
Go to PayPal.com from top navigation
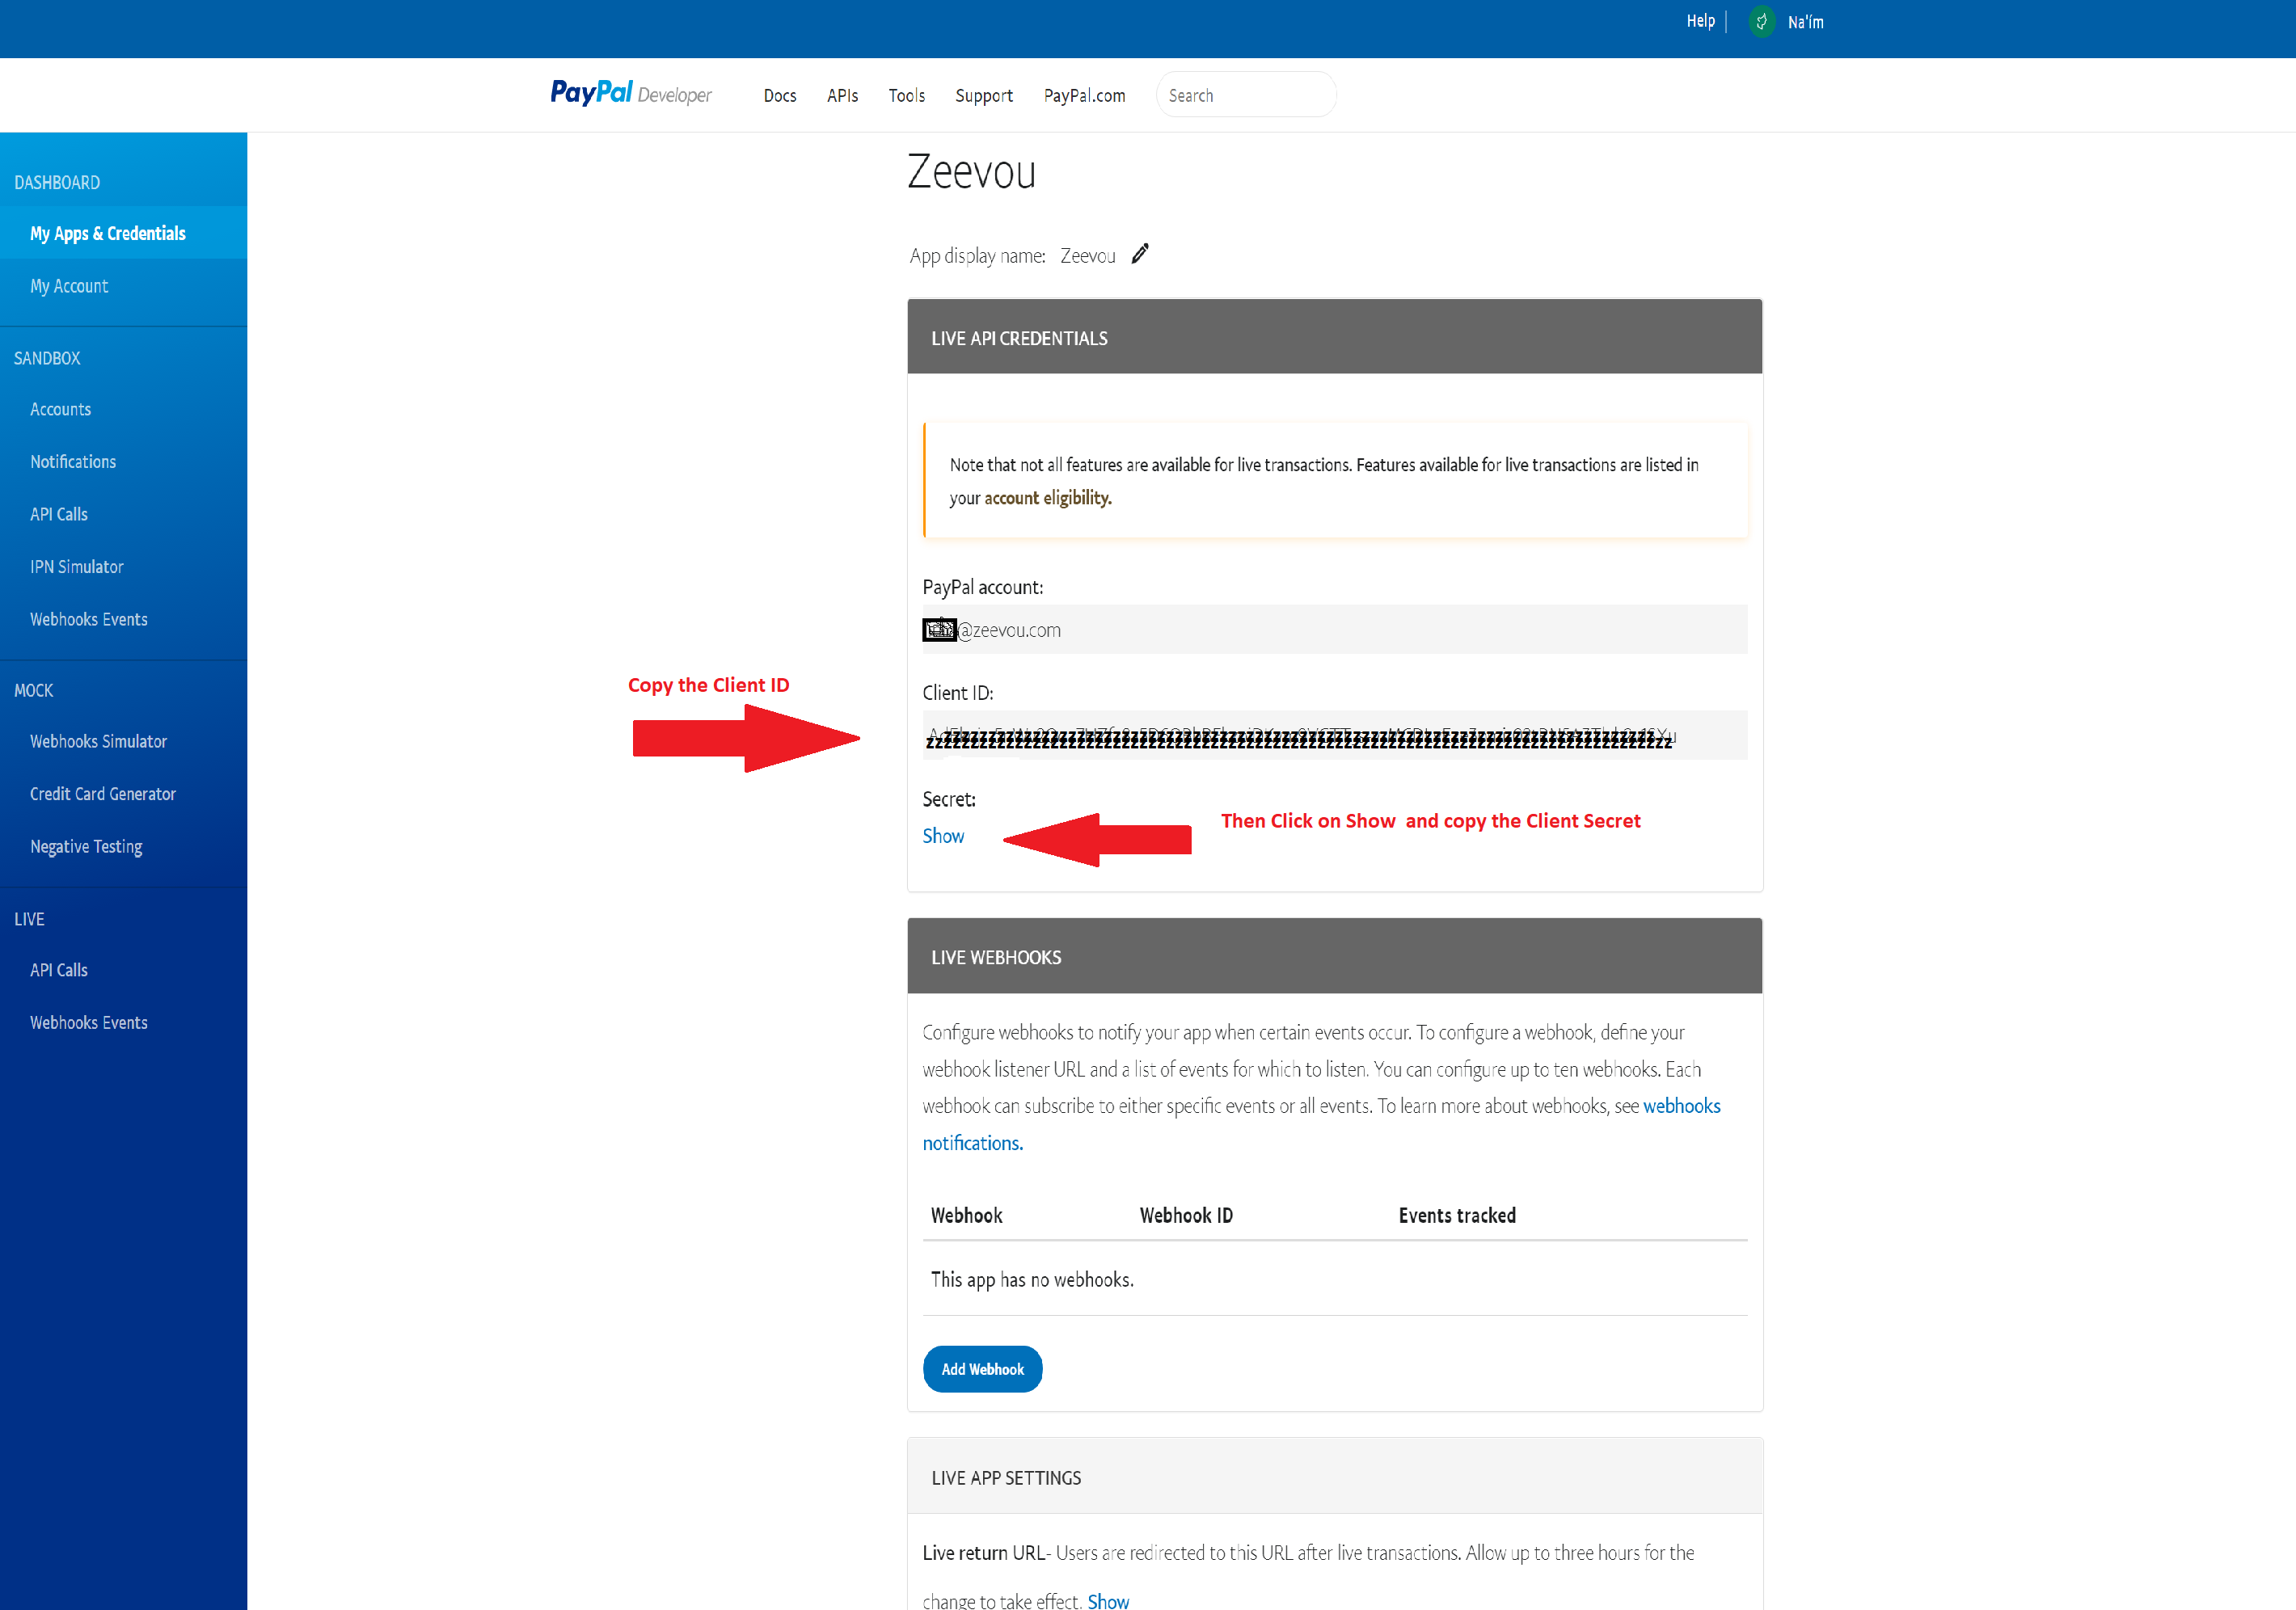pos(1084,95)
